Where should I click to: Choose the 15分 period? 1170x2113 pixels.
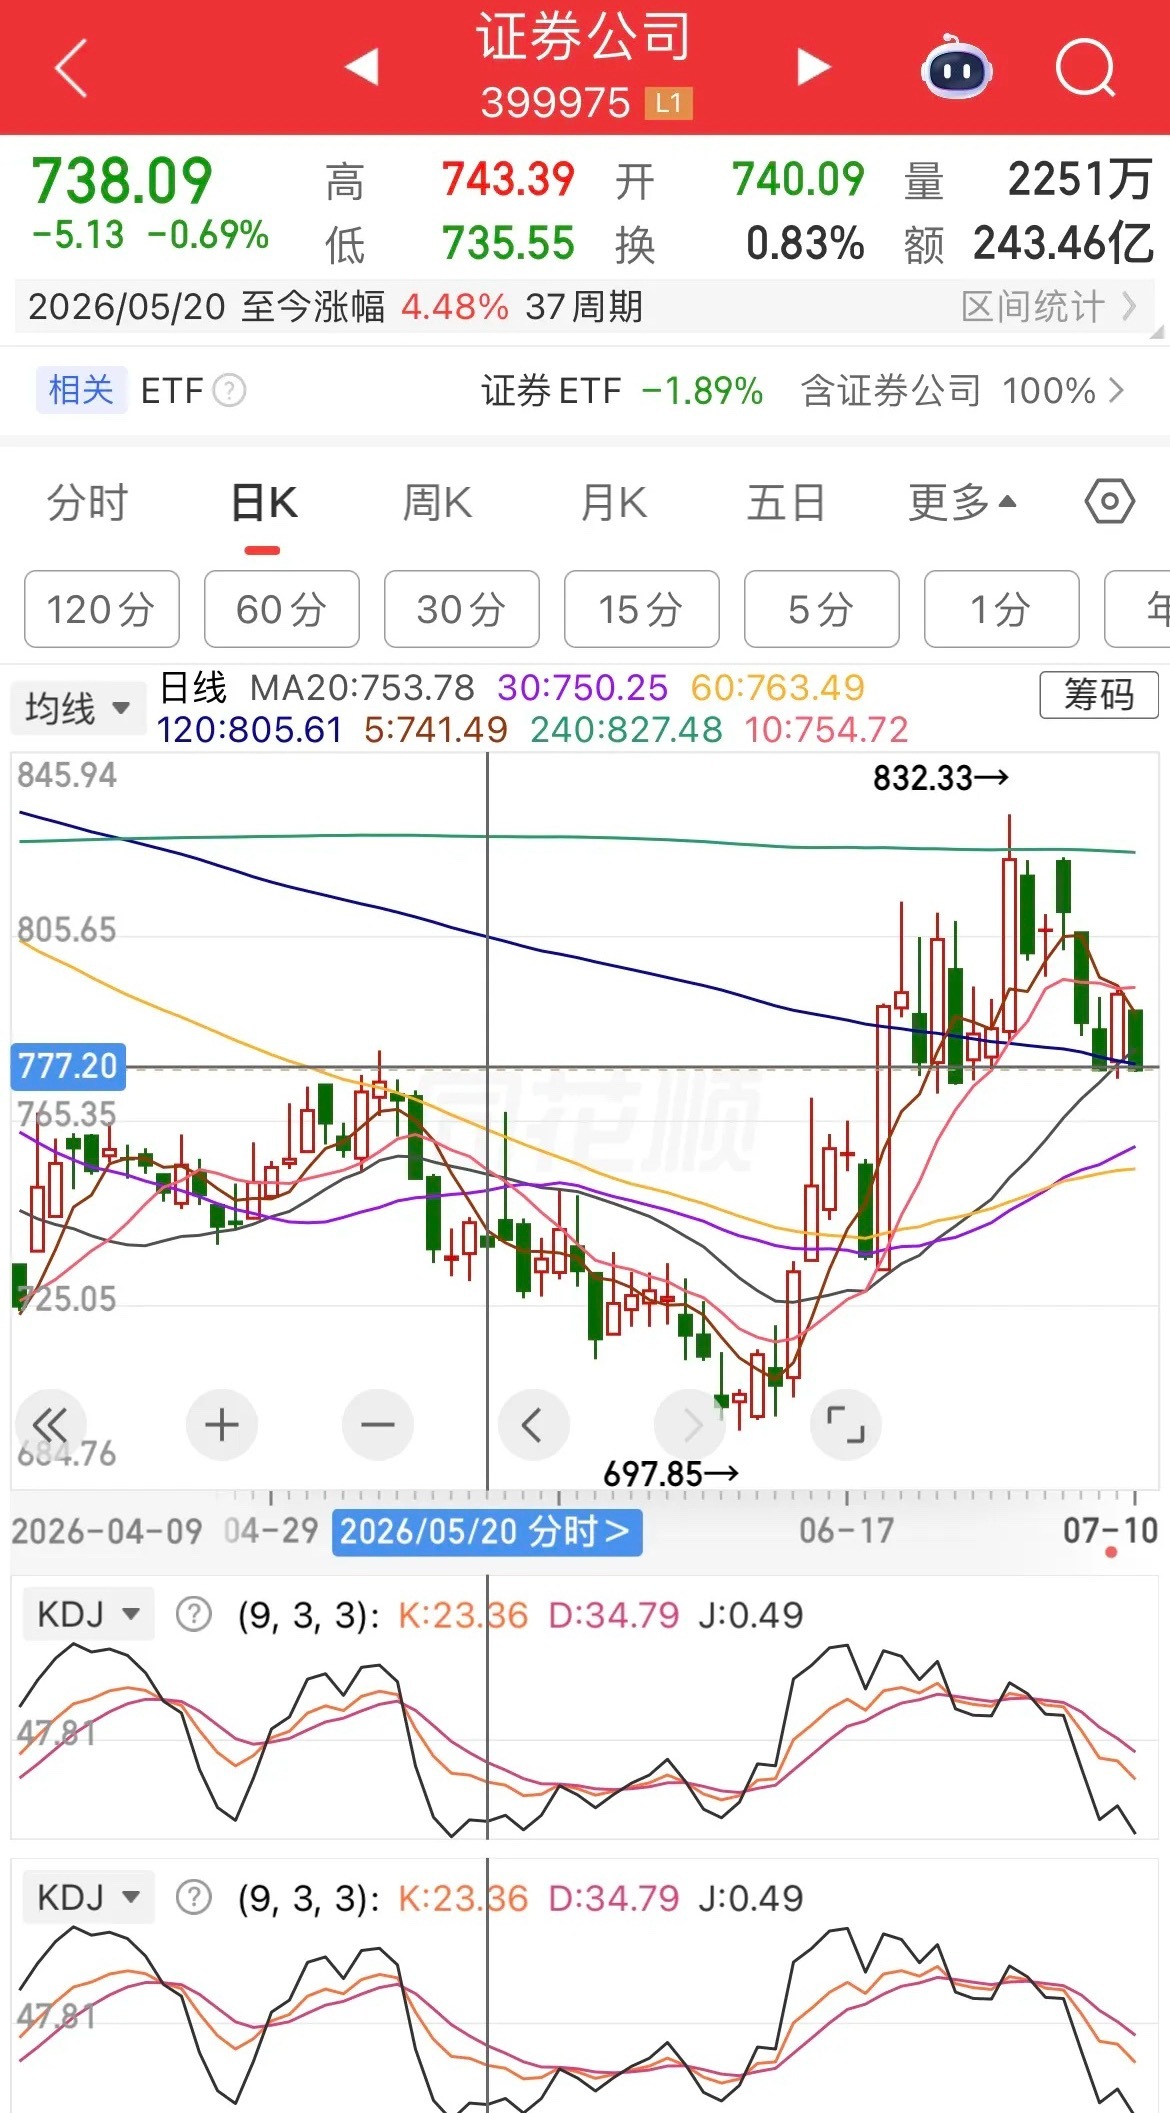pyautogui.click(x=642, y=609)
